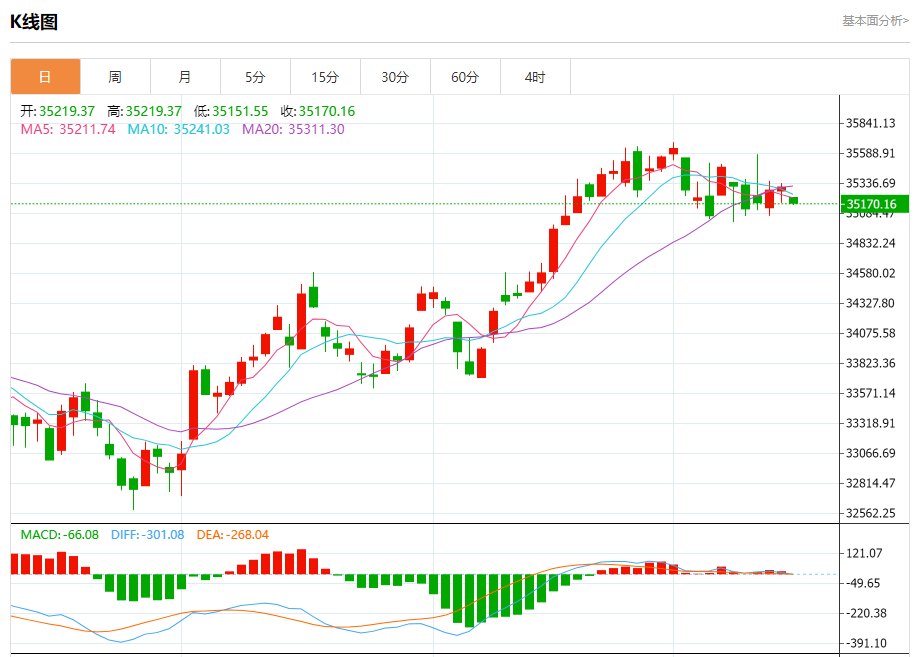Viewport: 917px width, 657px height.
Task: Open the 30分 interval tab
Action: tap(395, 77)
